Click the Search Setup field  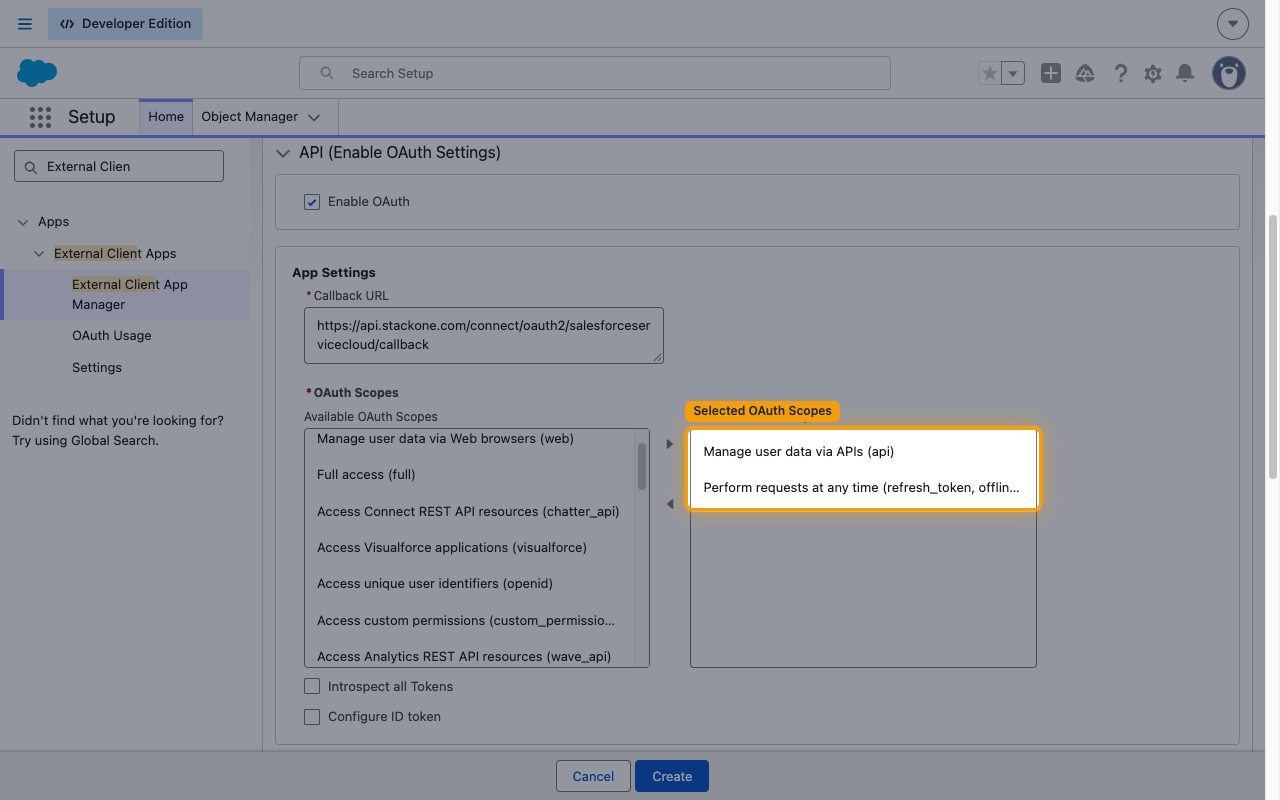click(595, 73)
